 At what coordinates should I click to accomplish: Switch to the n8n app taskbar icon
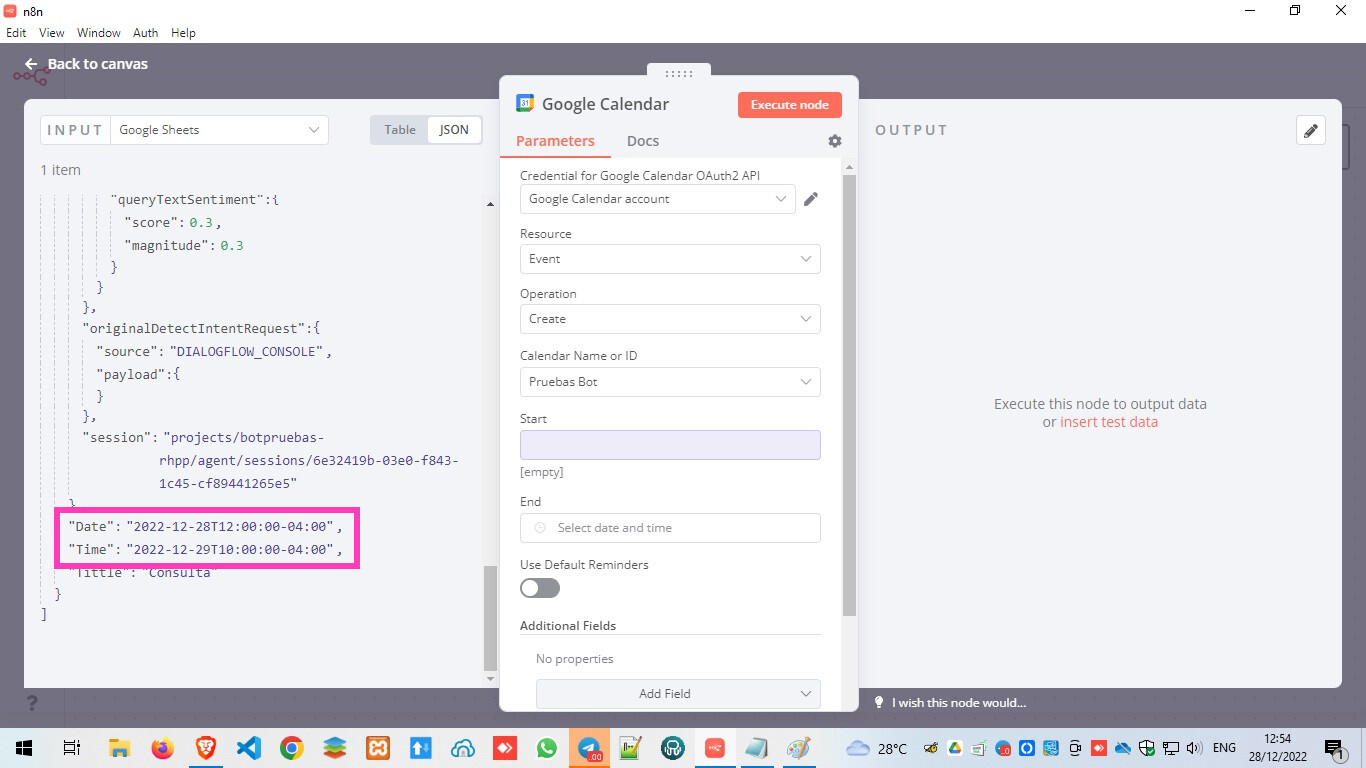pos(715,748)
